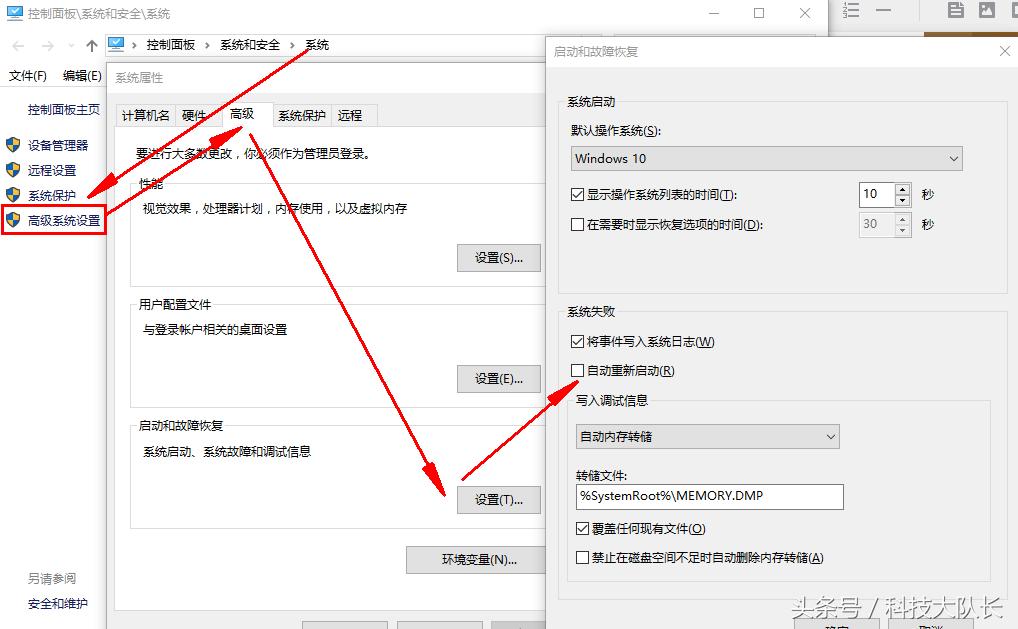Image resolution: width=1018 pixels, height=629 pixels.
Task: Click the up-arrow navigation icon in Explorer
Action: [91, 44]
